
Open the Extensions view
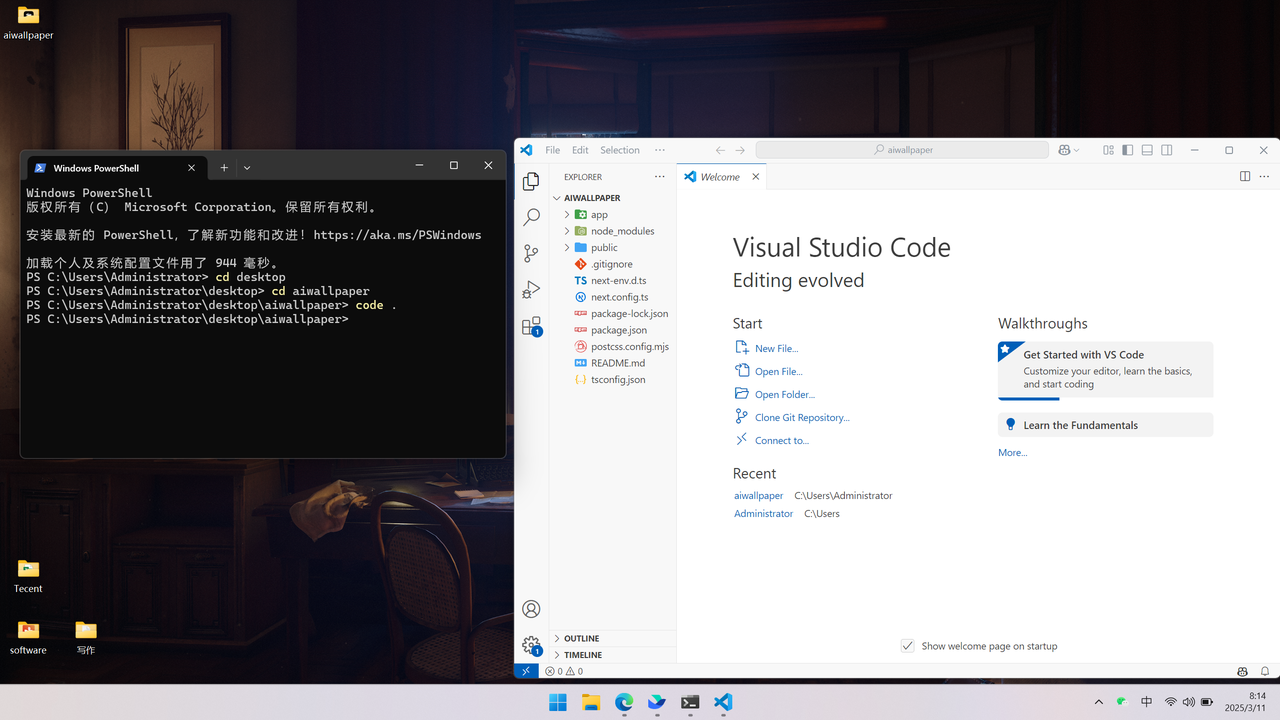531,326
